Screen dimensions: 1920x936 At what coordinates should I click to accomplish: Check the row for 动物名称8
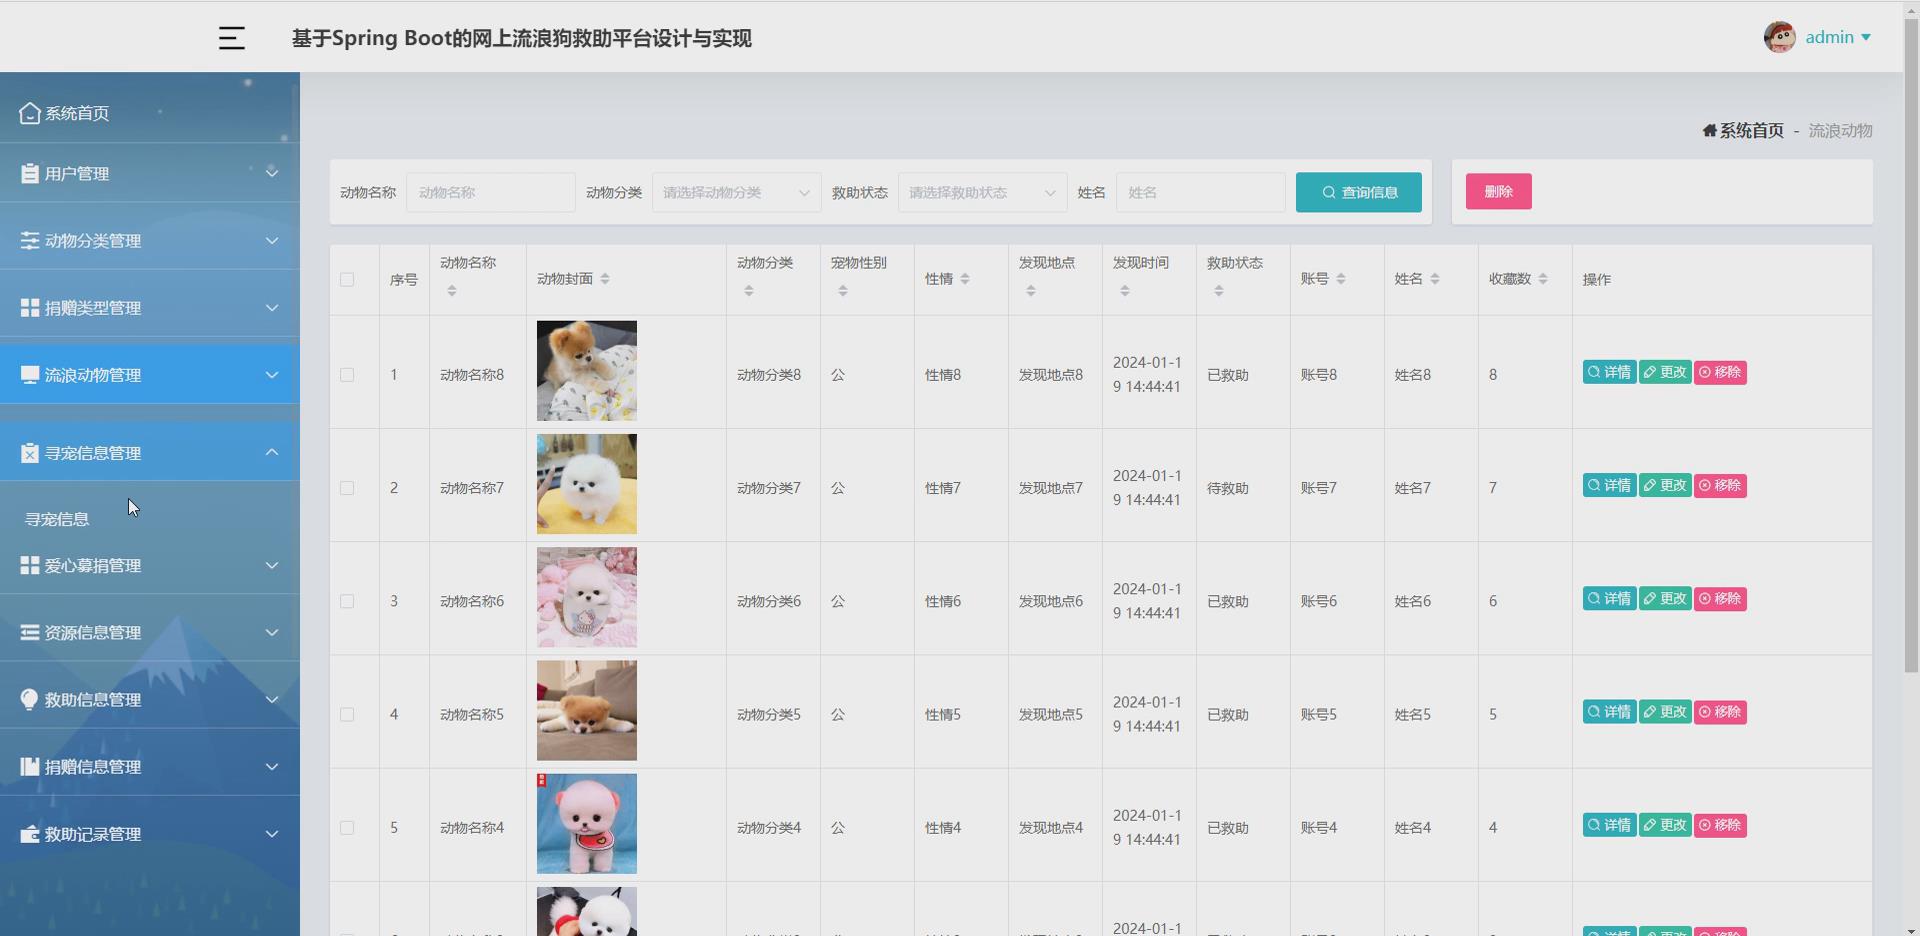point(347,375)
